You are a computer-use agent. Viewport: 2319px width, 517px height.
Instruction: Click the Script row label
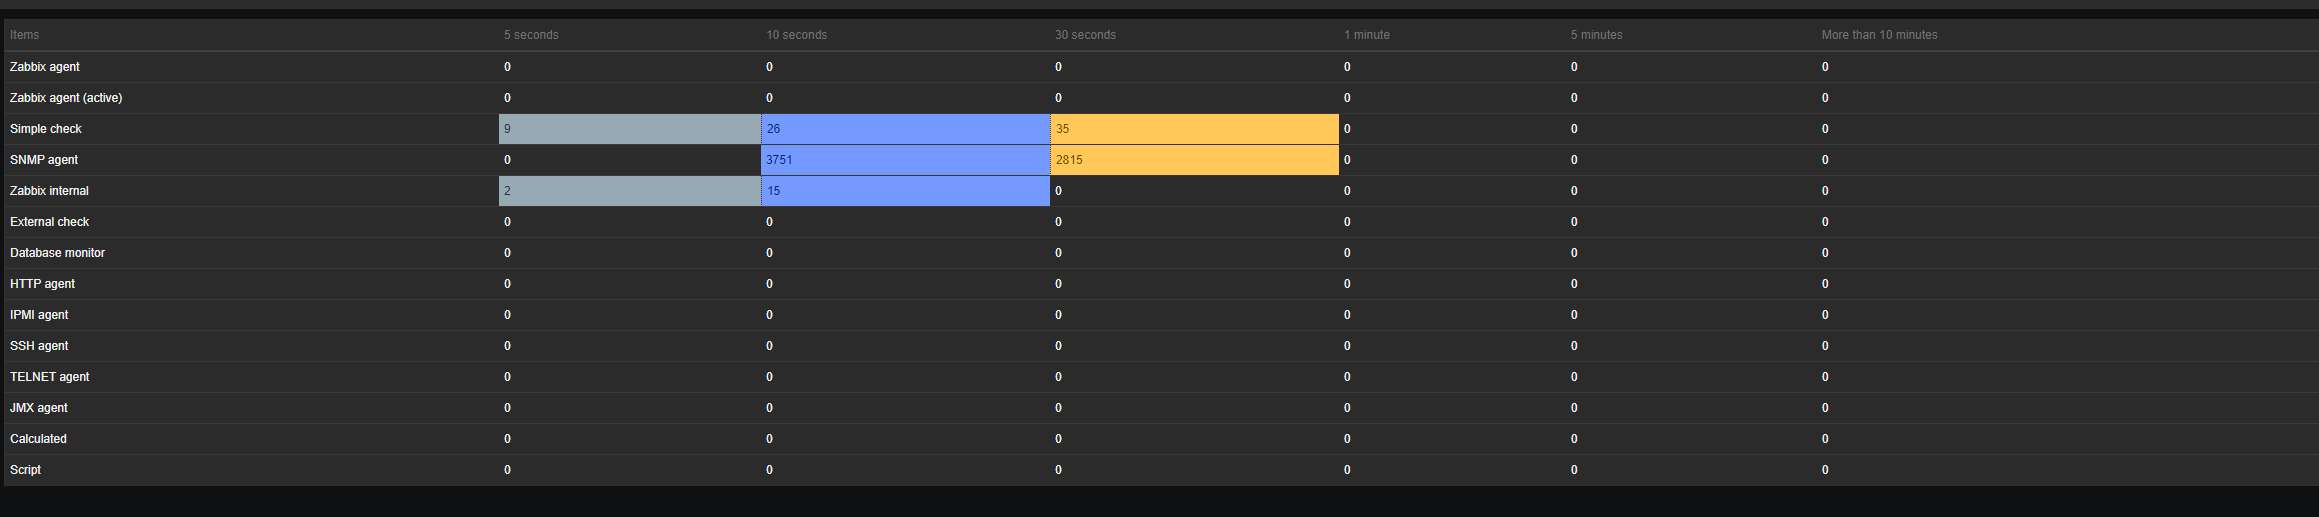pos(26,470)
